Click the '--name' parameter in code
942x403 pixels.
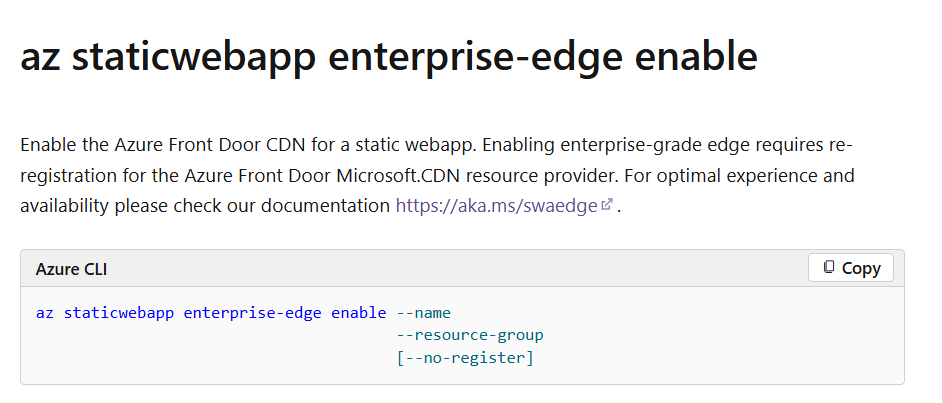[x=424, y=313]
